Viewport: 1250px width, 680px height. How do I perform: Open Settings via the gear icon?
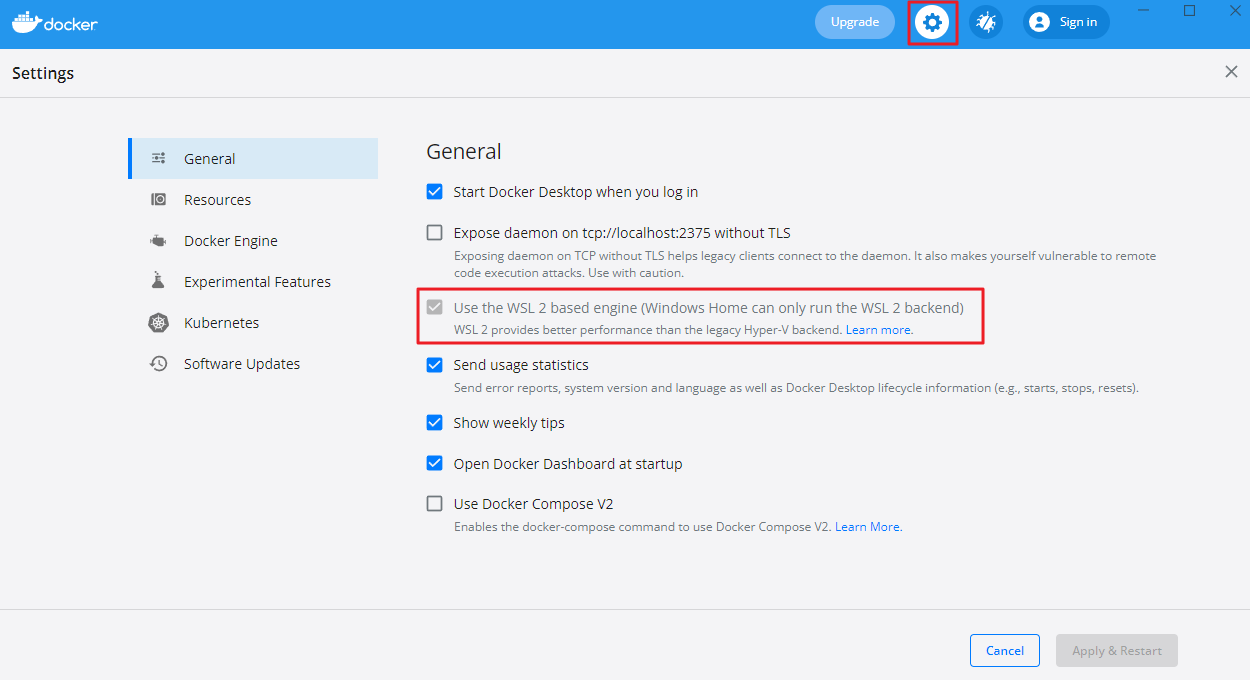click(932, 22)
